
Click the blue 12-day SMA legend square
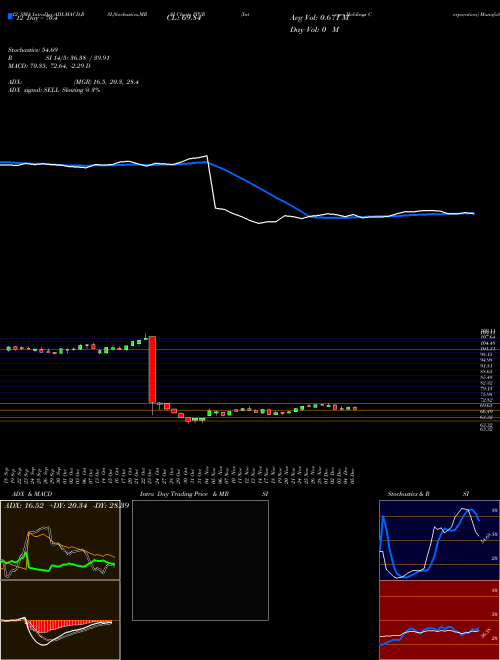(x=10, y=17)
